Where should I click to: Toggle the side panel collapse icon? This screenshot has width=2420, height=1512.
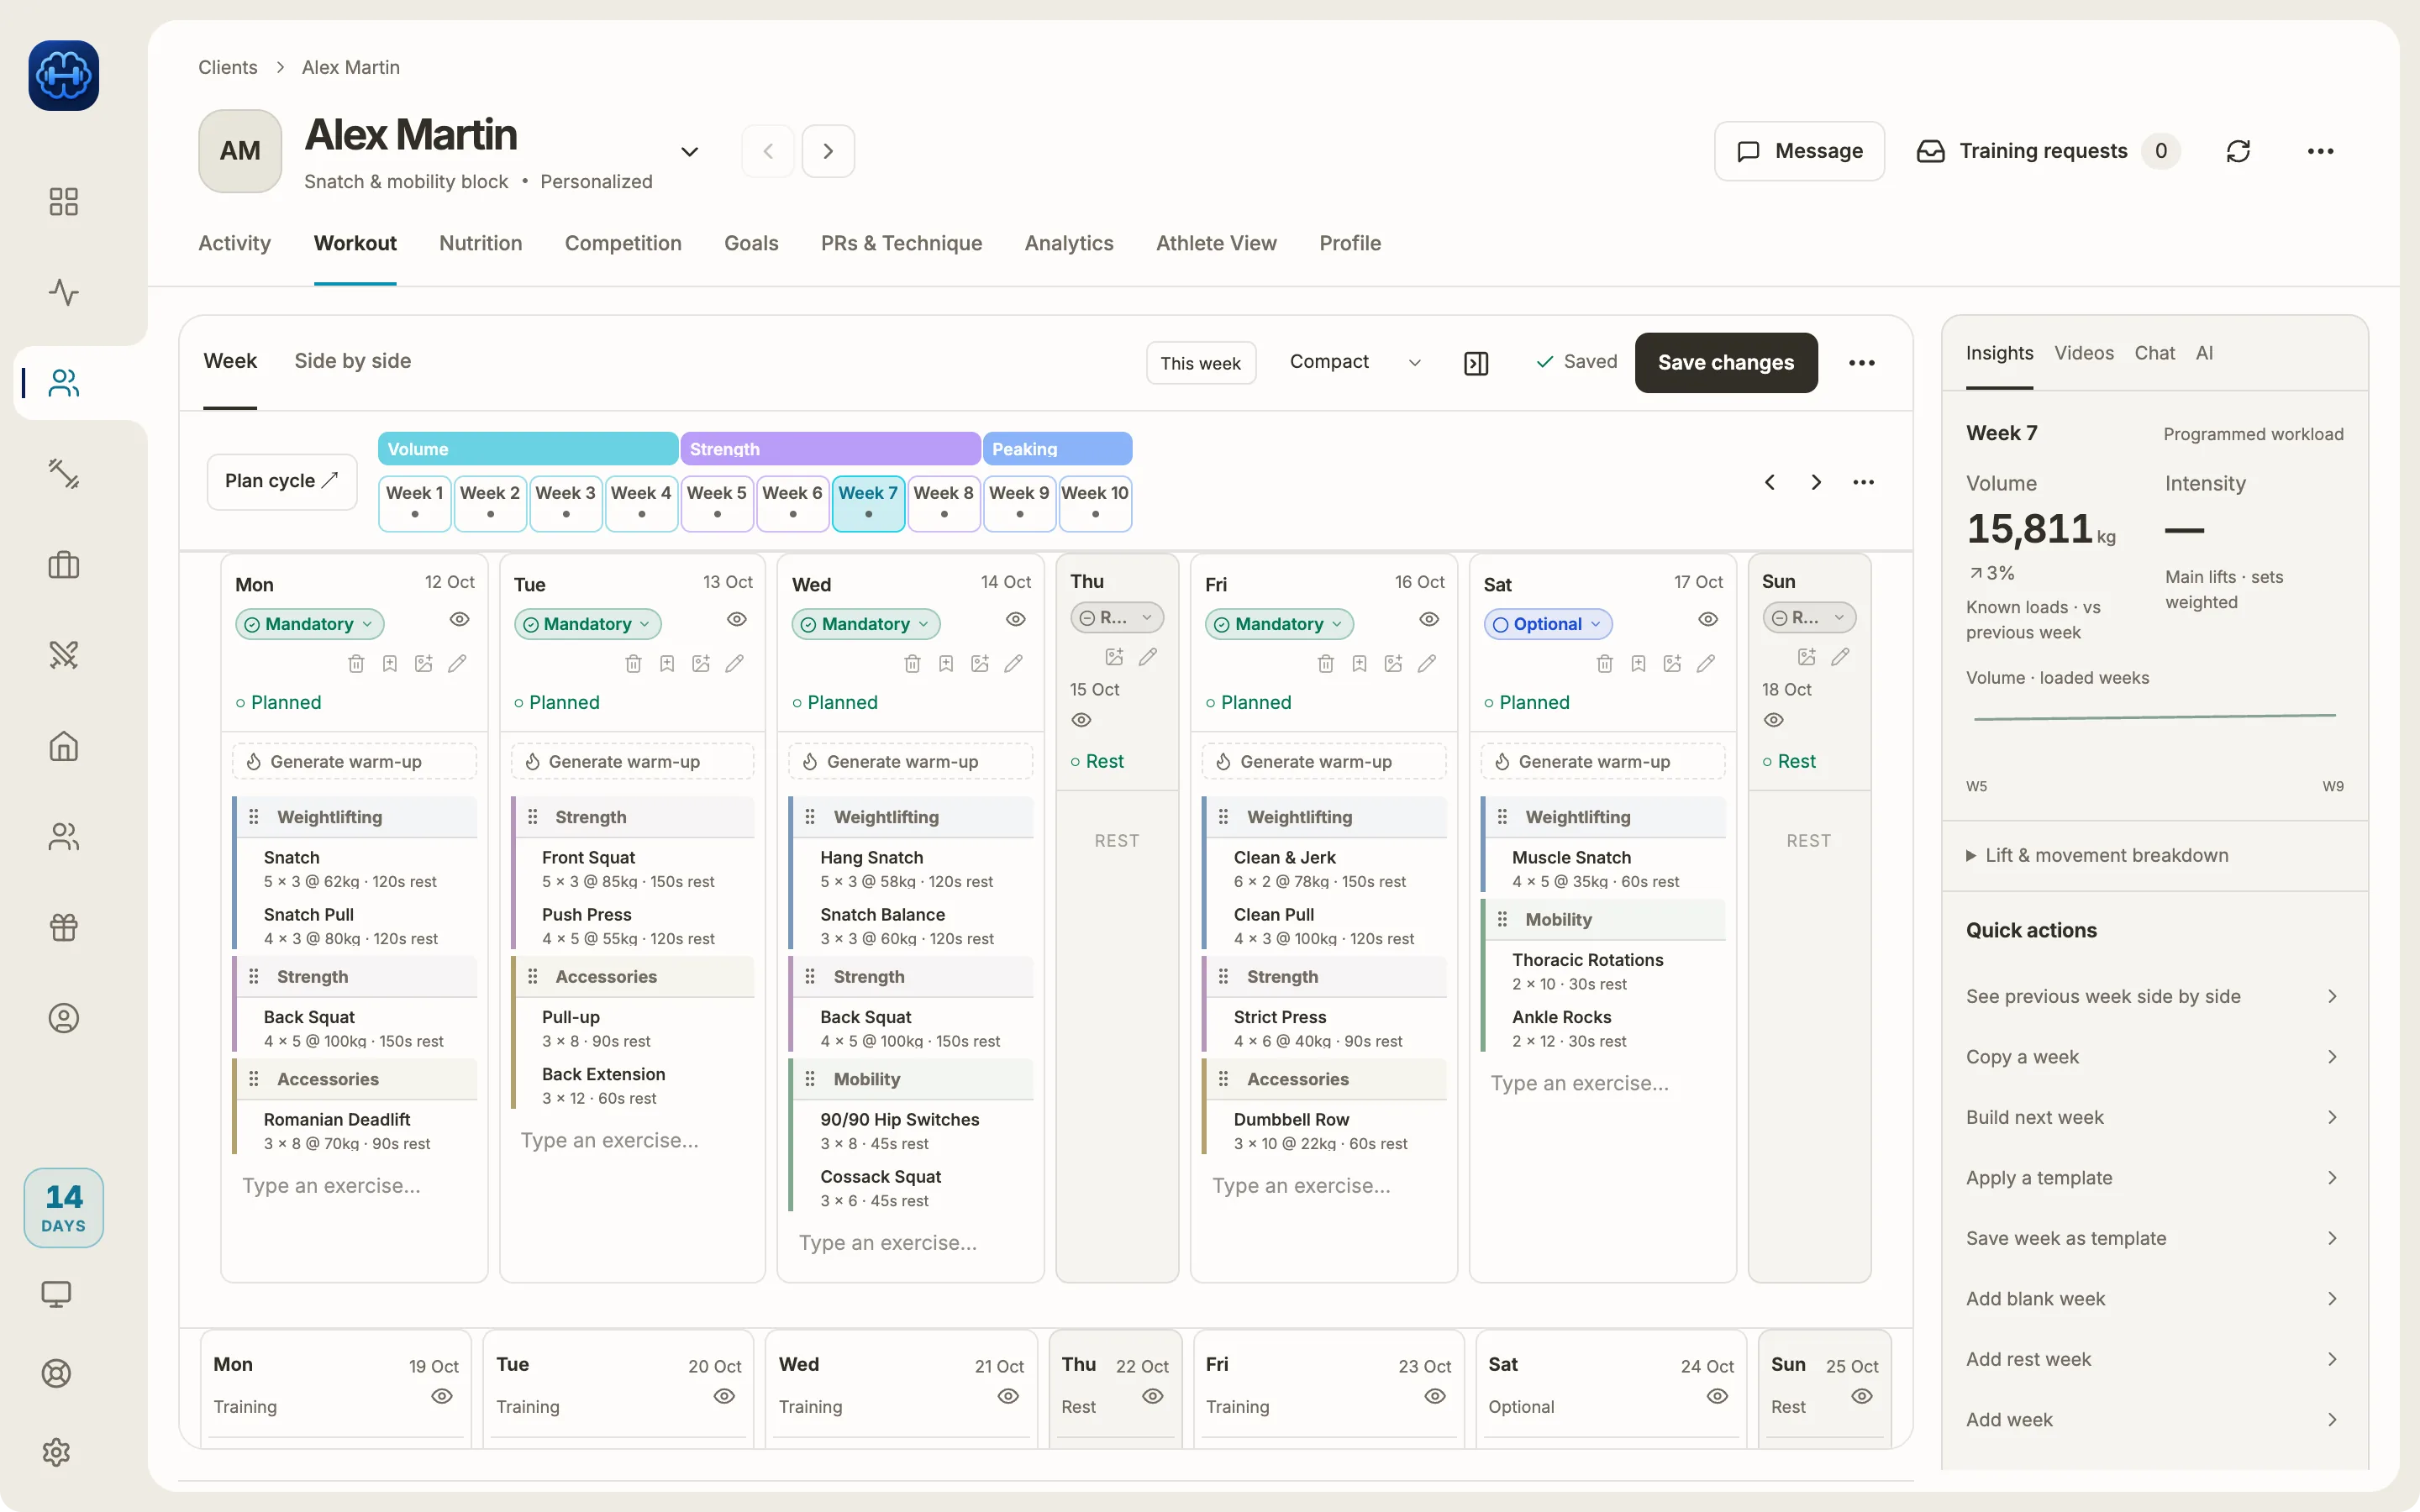[1476, 363]
